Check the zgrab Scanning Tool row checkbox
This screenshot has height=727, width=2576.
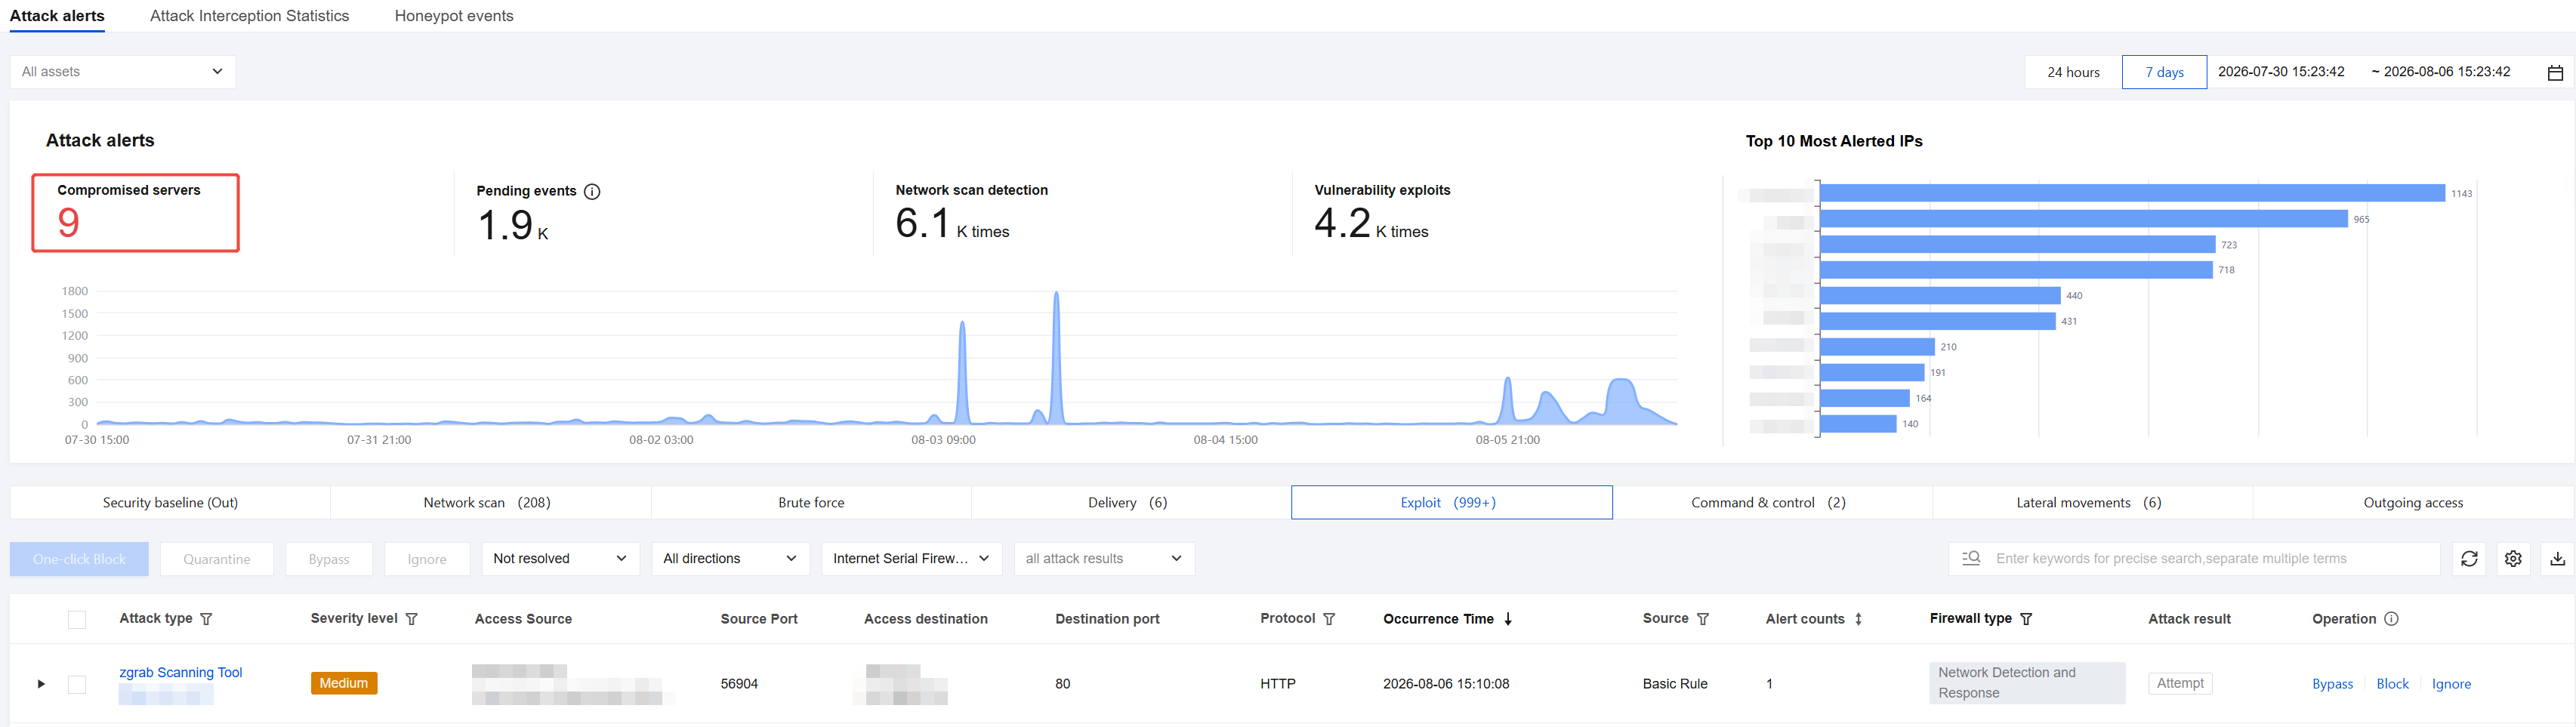[x=77, y=684]
